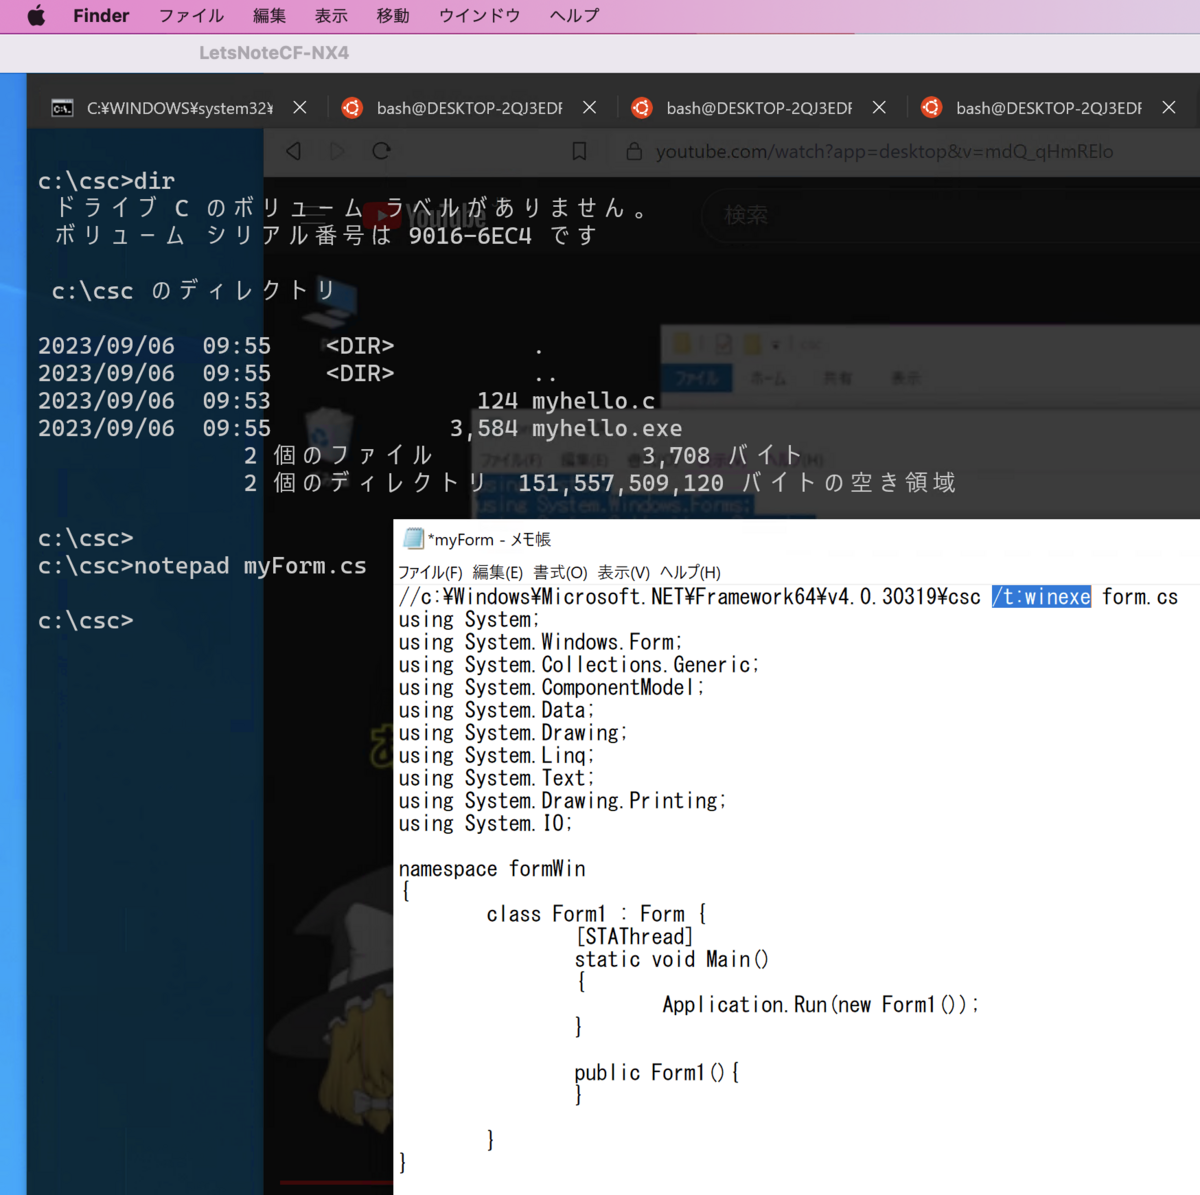Open the 移動 menu in the macOS menu bar

(393, 15)
